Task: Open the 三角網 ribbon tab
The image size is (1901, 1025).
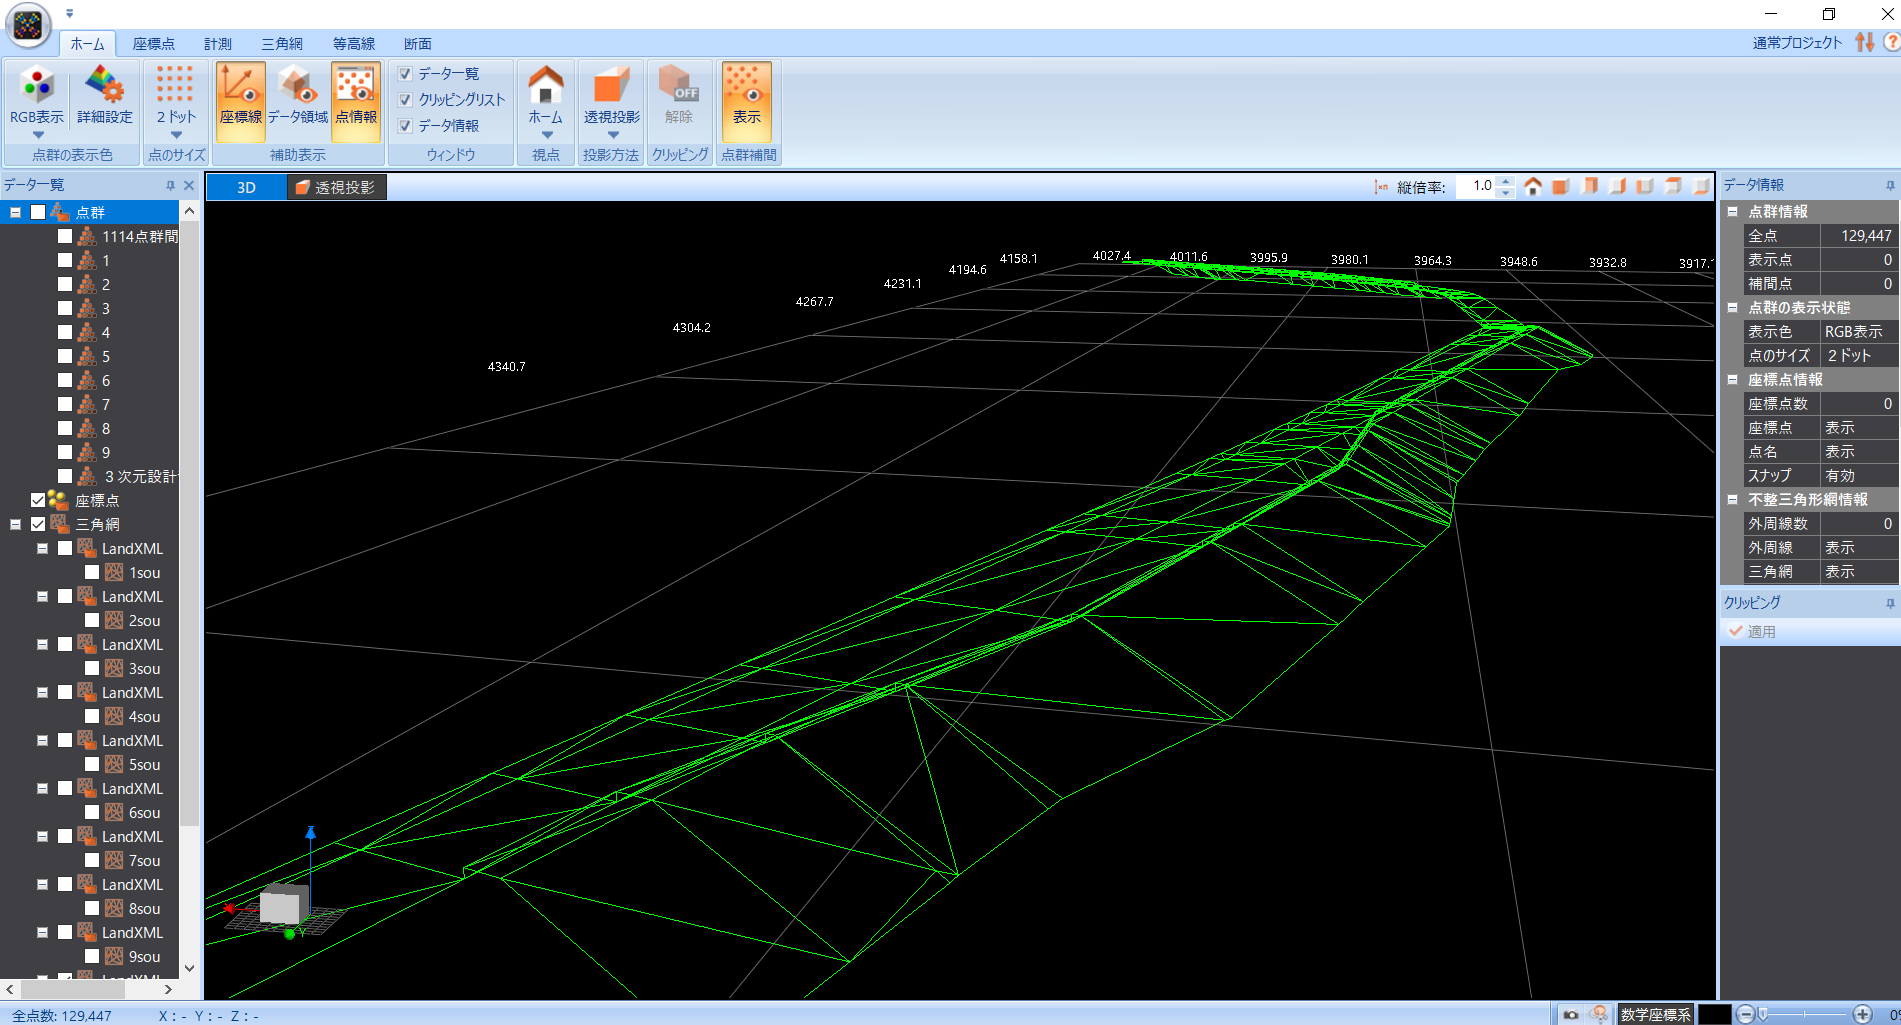Action: tap(282, 44)
